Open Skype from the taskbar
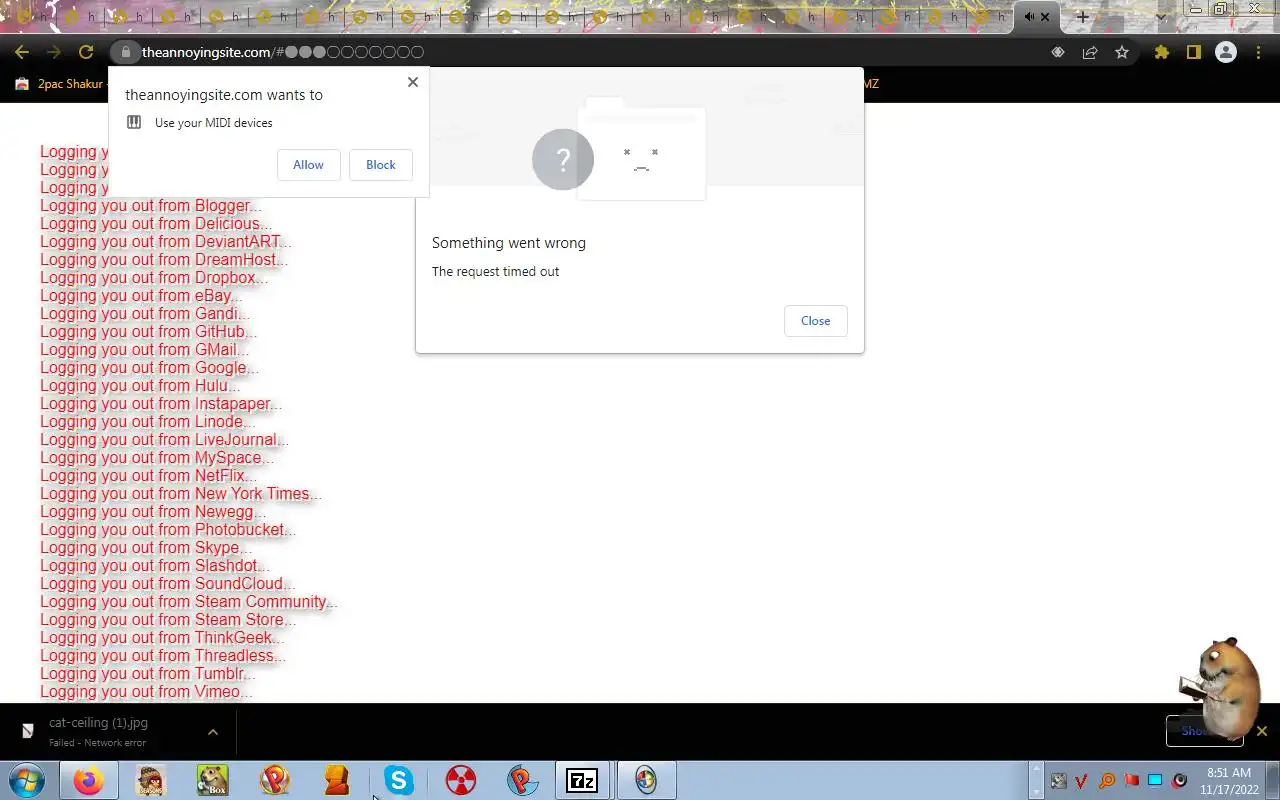Image resolution: width=1280 pixels, height=800 pixels. coord(399,780)
